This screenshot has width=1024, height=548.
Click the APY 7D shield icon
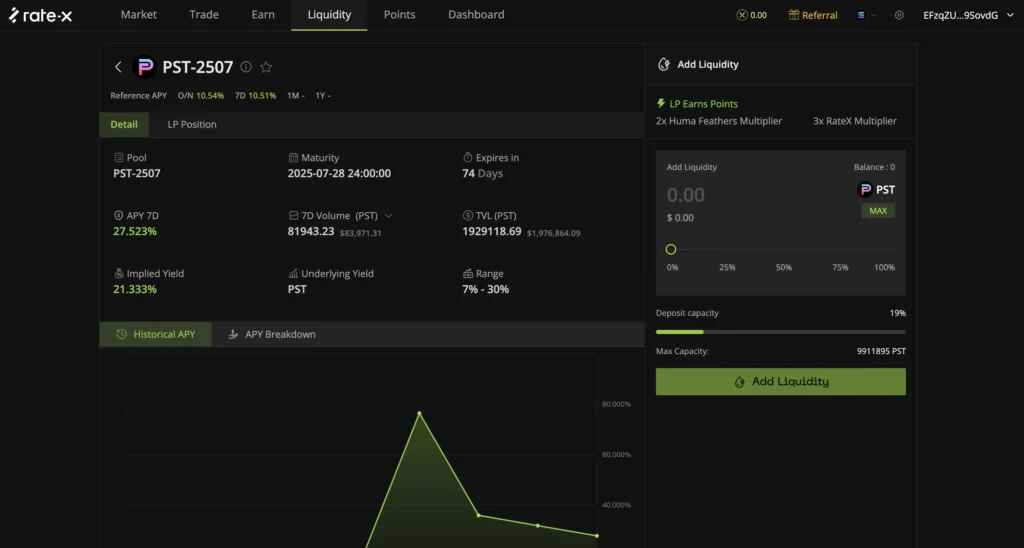click(x=118, y=216)
